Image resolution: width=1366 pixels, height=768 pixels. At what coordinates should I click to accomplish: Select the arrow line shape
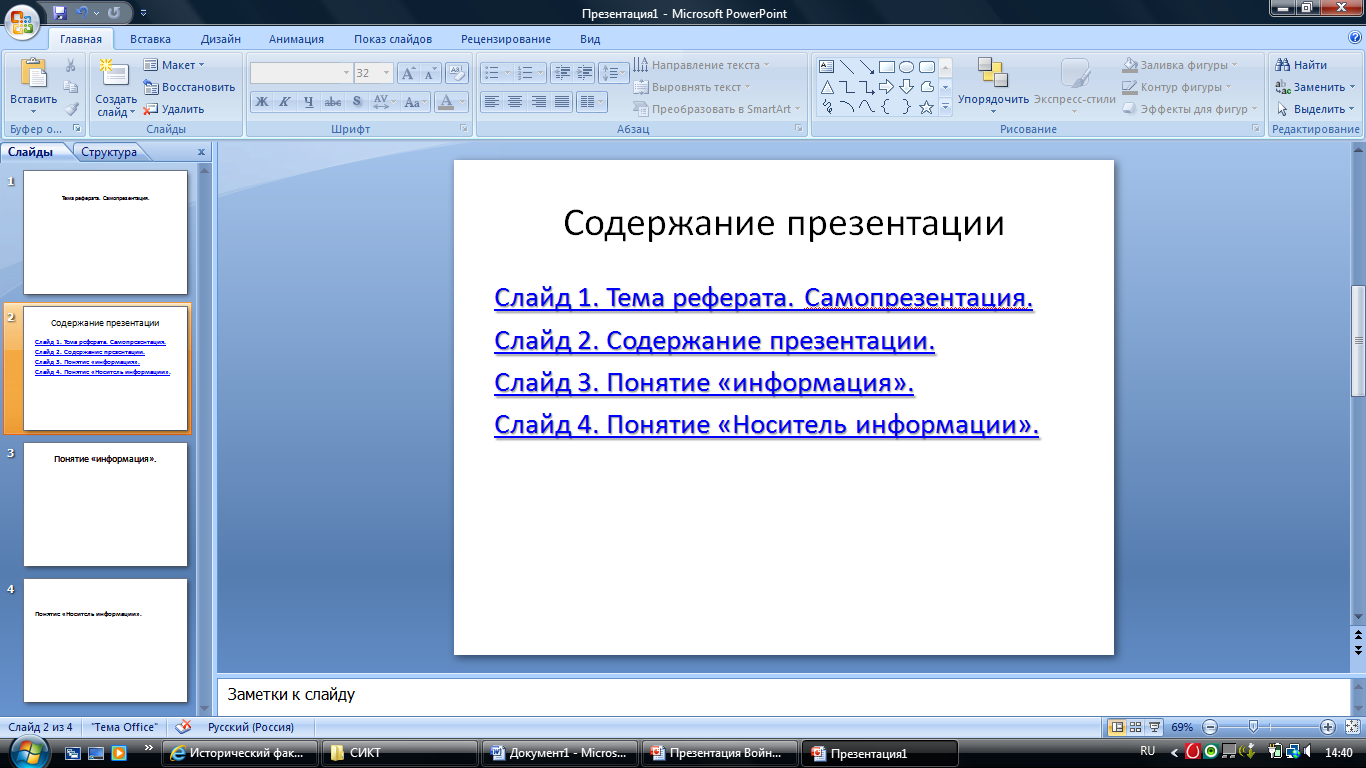tap(867, 67)
